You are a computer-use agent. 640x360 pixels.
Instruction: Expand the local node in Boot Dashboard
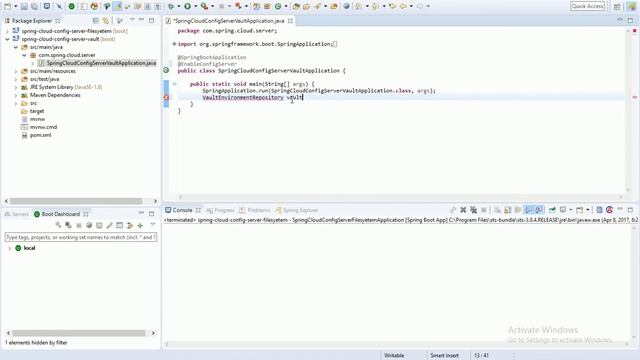(x=9, y=248)
